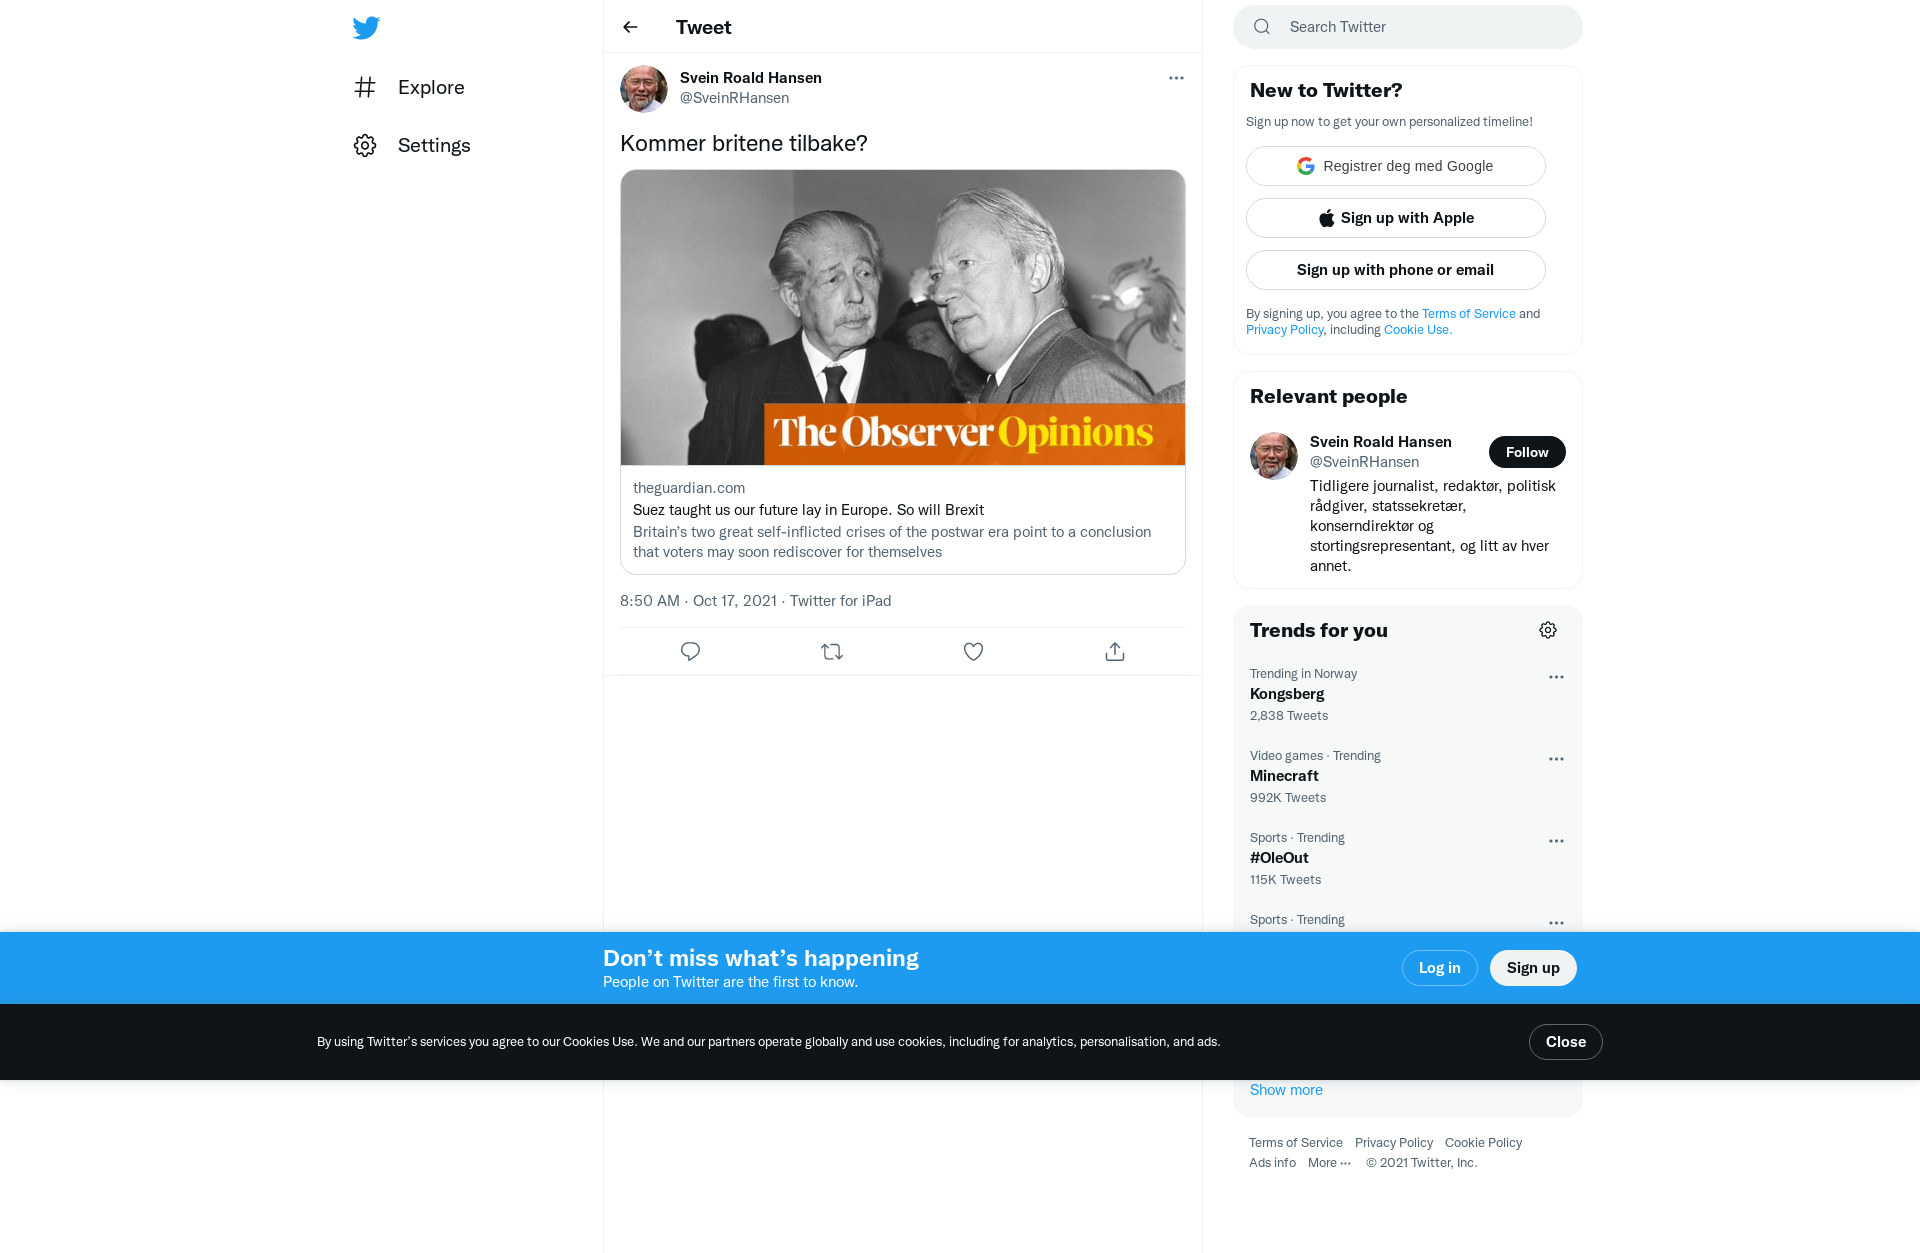Go back using the arrow icon
This screenshot has width=1920, height=1253.
630,27
